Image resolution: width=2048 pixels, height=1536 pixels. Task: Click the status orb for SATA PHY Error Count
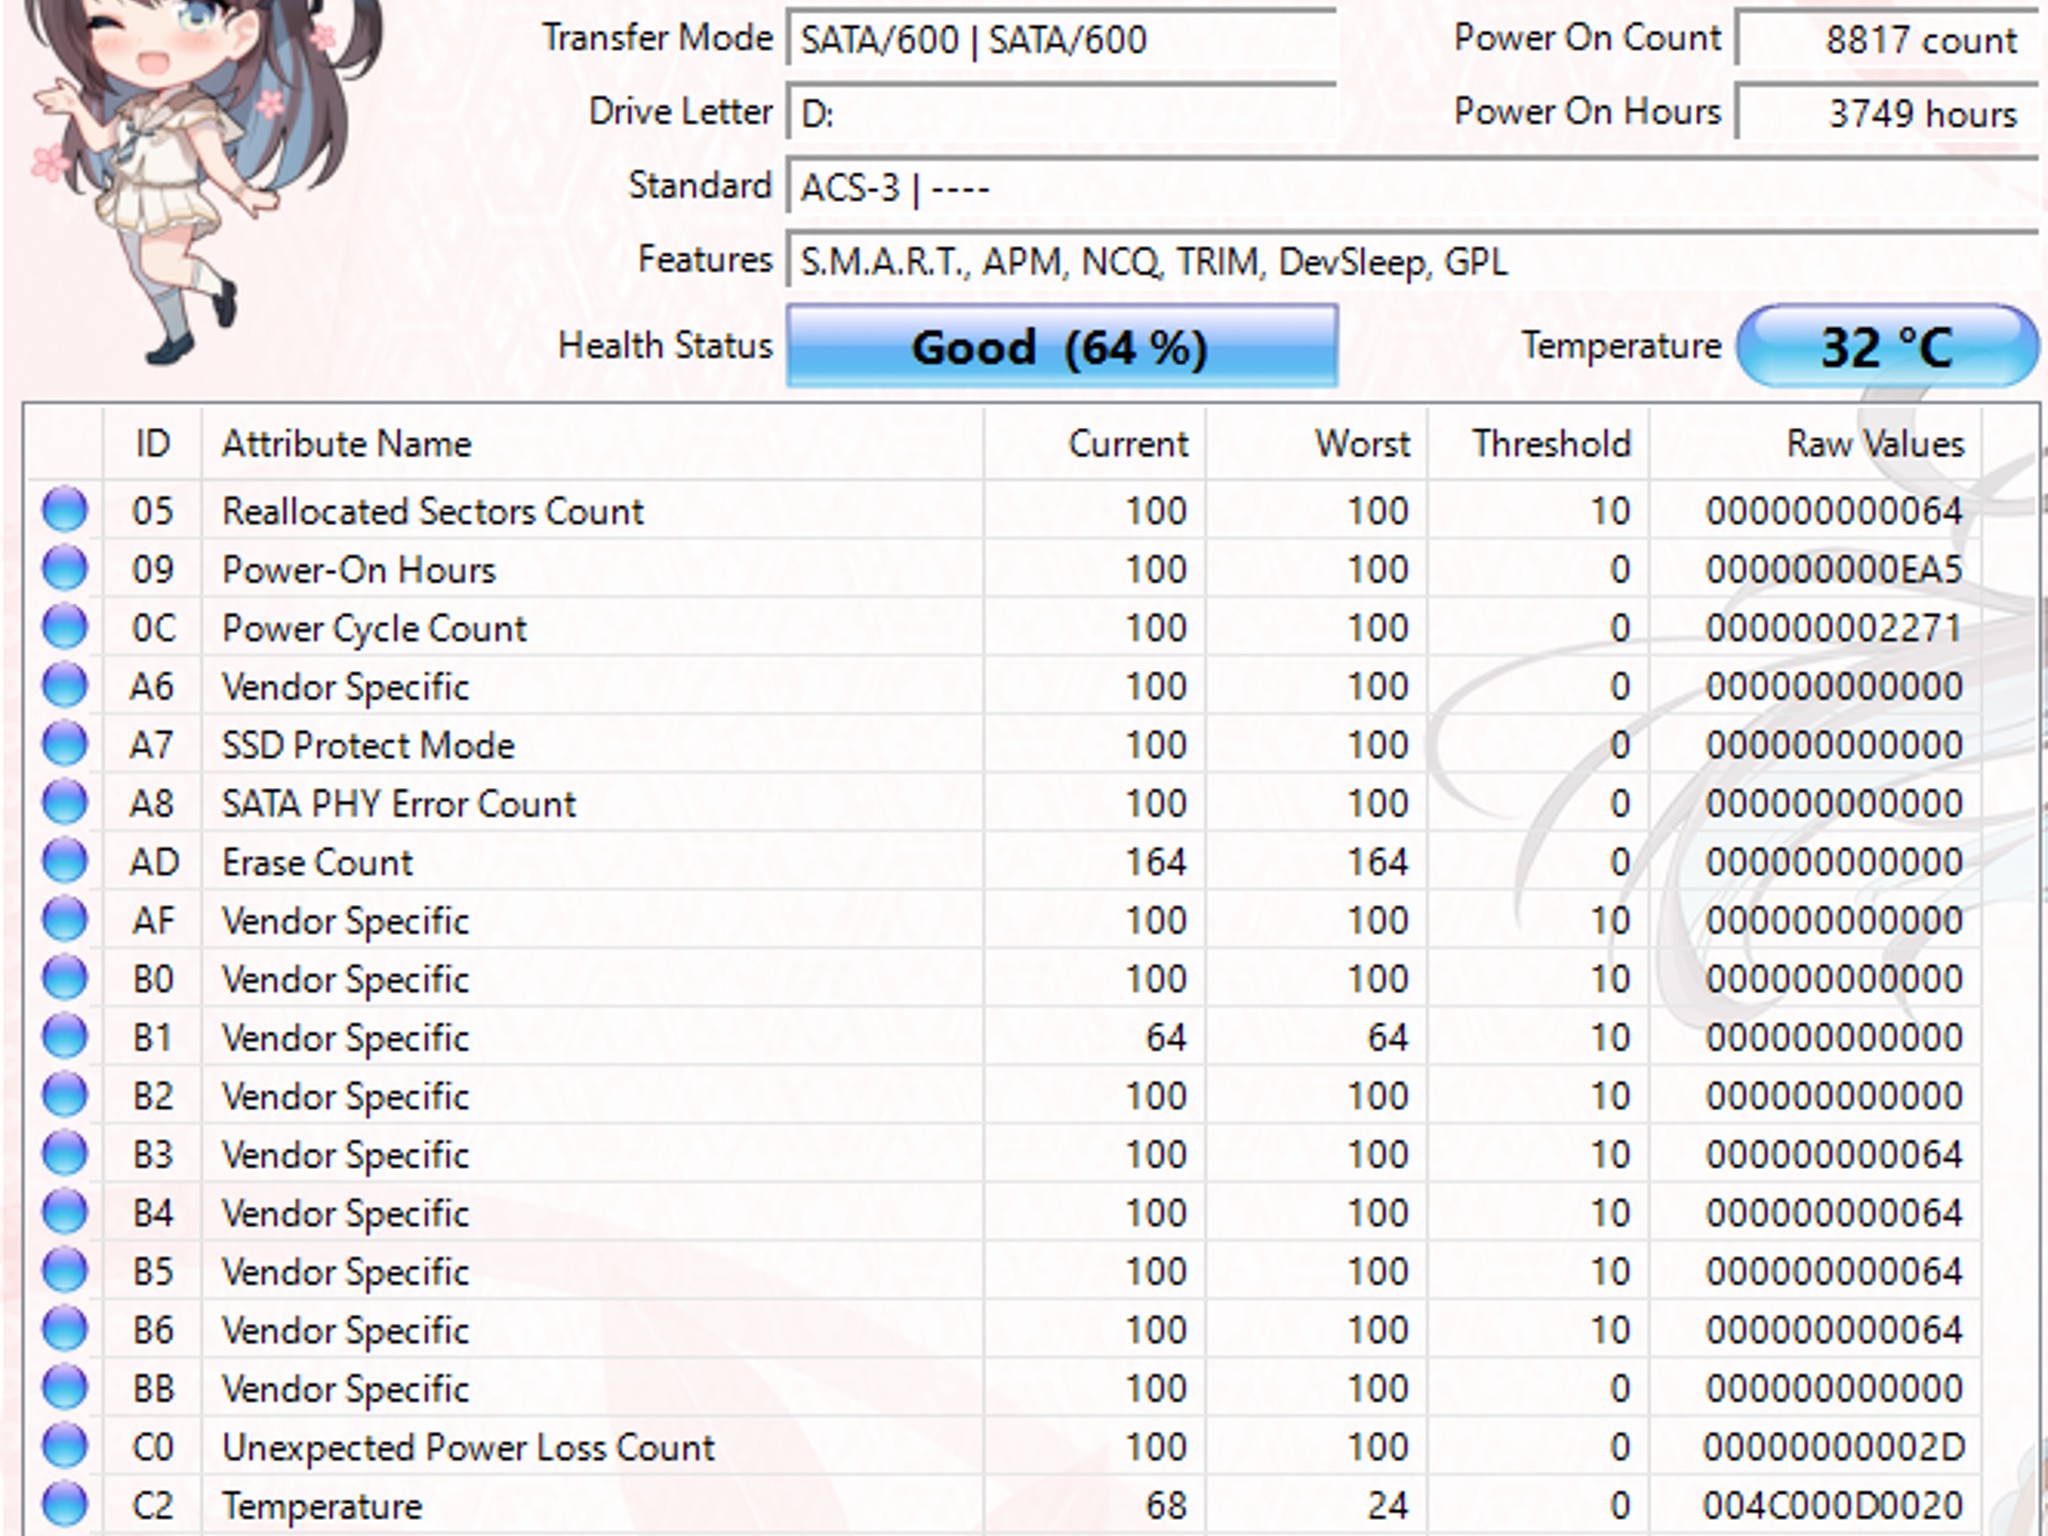tap(65, 802)
